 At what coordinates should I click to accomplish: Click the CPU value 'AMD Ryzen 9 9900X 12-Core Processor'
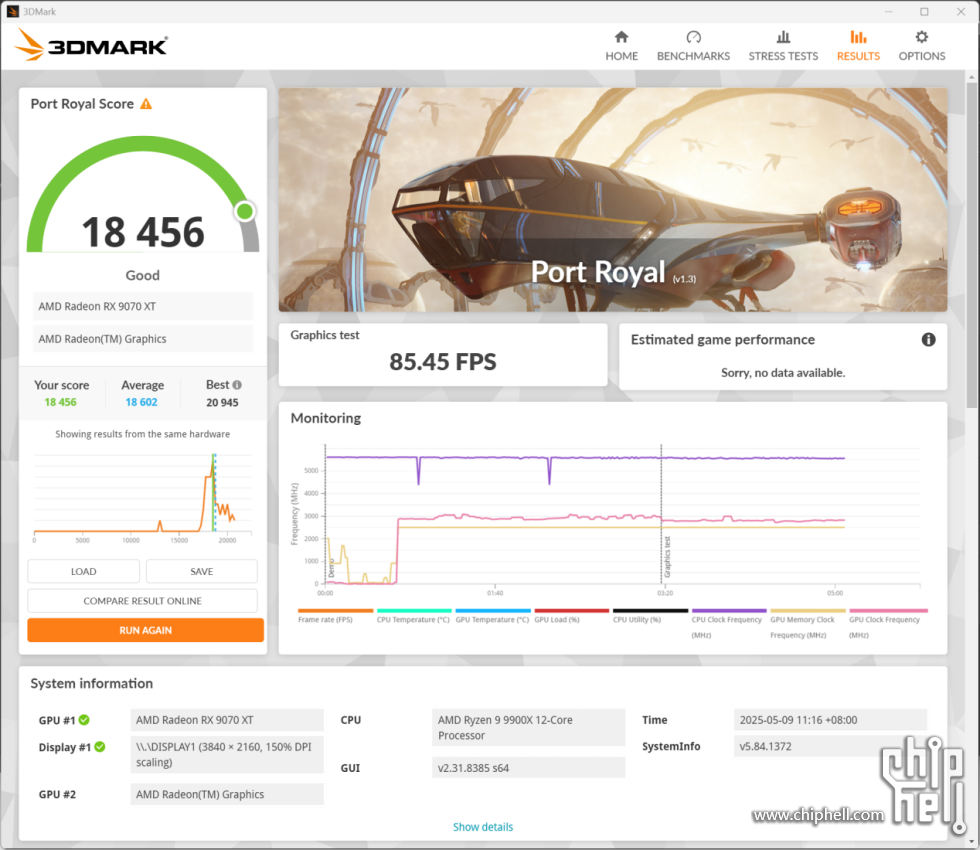[529, 728]
